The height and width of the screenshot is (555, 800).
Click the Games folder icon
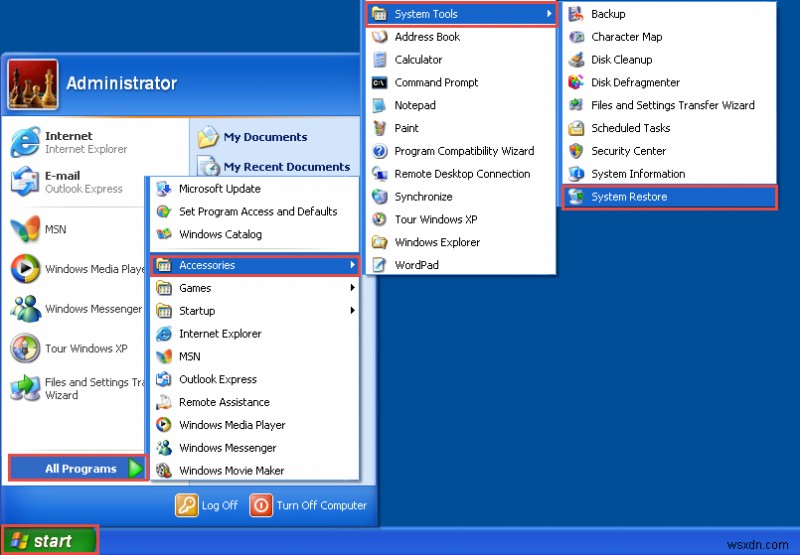pos(164,288)
